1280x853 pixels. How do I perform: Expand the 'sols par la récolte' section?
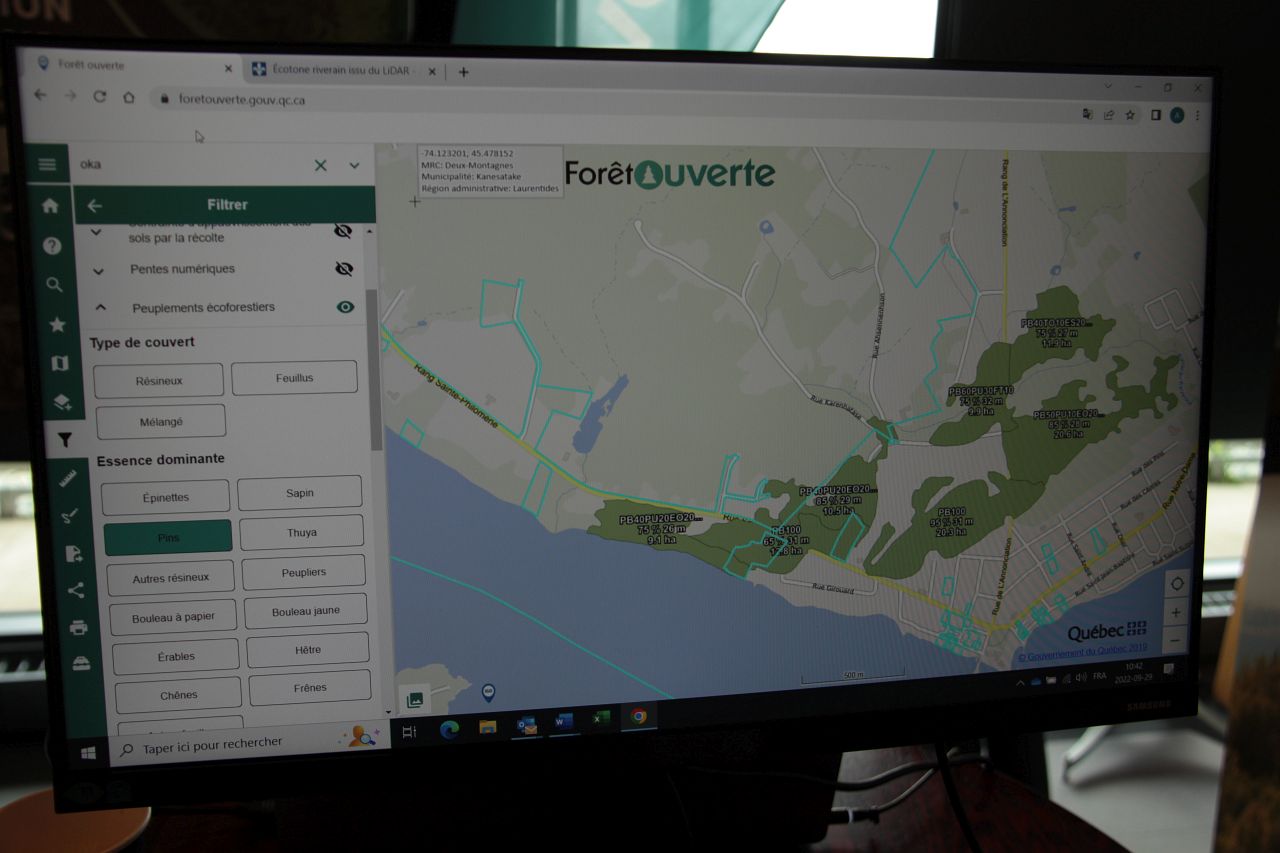tap(97, 233)
